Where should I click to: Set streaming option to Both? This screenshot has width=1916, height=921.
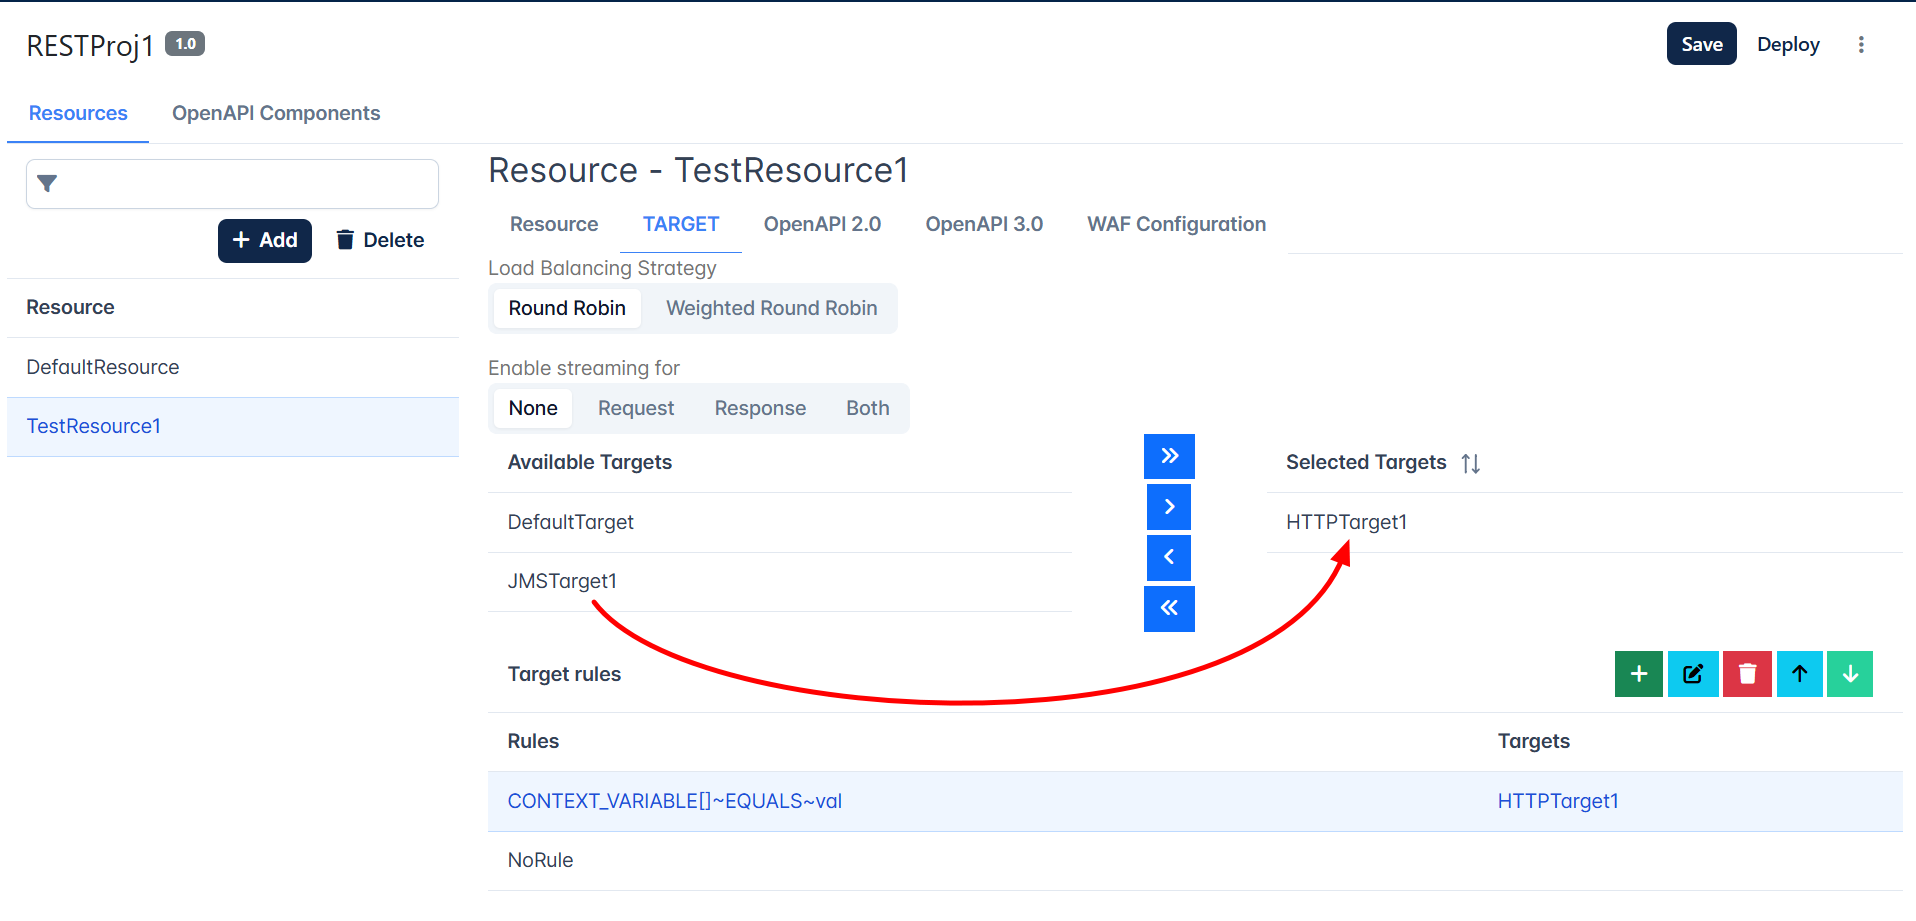click(868, 408)
